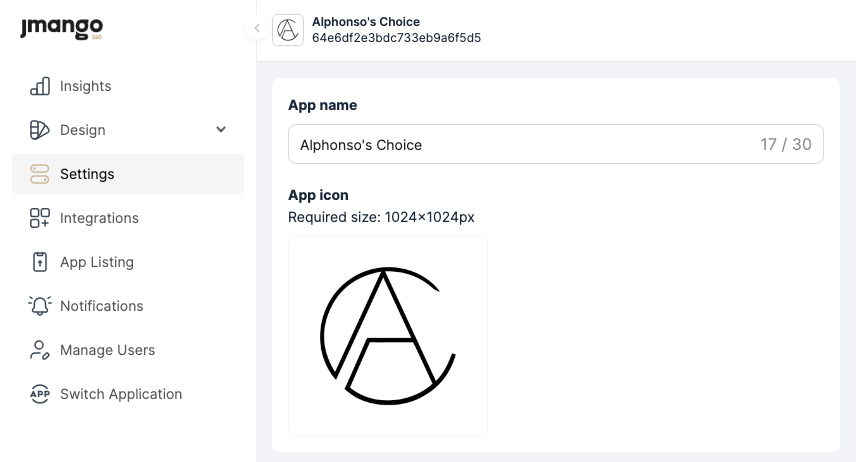Click the Settings toggles icon
Viewport: 856px width, 462px height.
(40, 174)
